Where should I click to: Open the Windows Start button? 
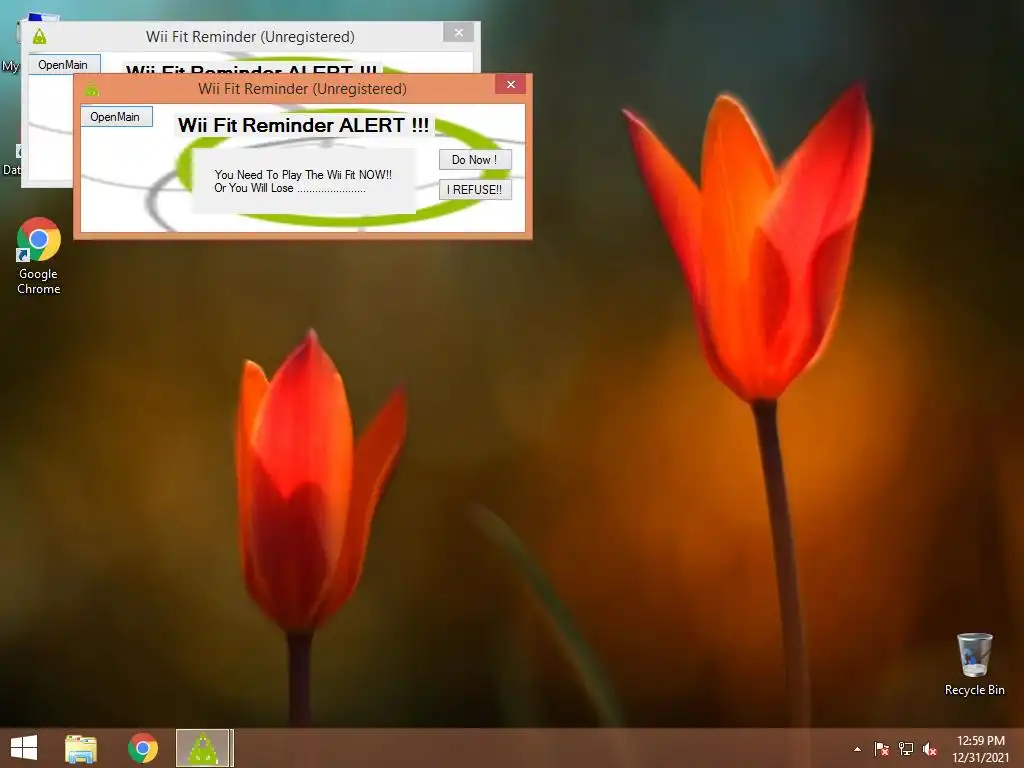(24, 748)
